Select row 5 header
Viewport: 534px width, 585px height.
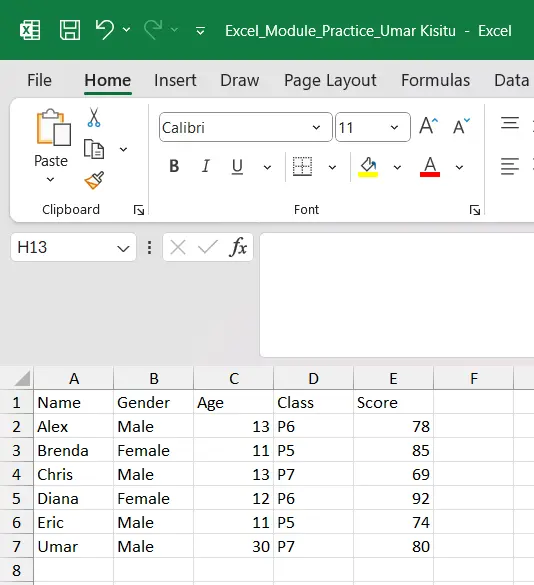tap(16, 498)
